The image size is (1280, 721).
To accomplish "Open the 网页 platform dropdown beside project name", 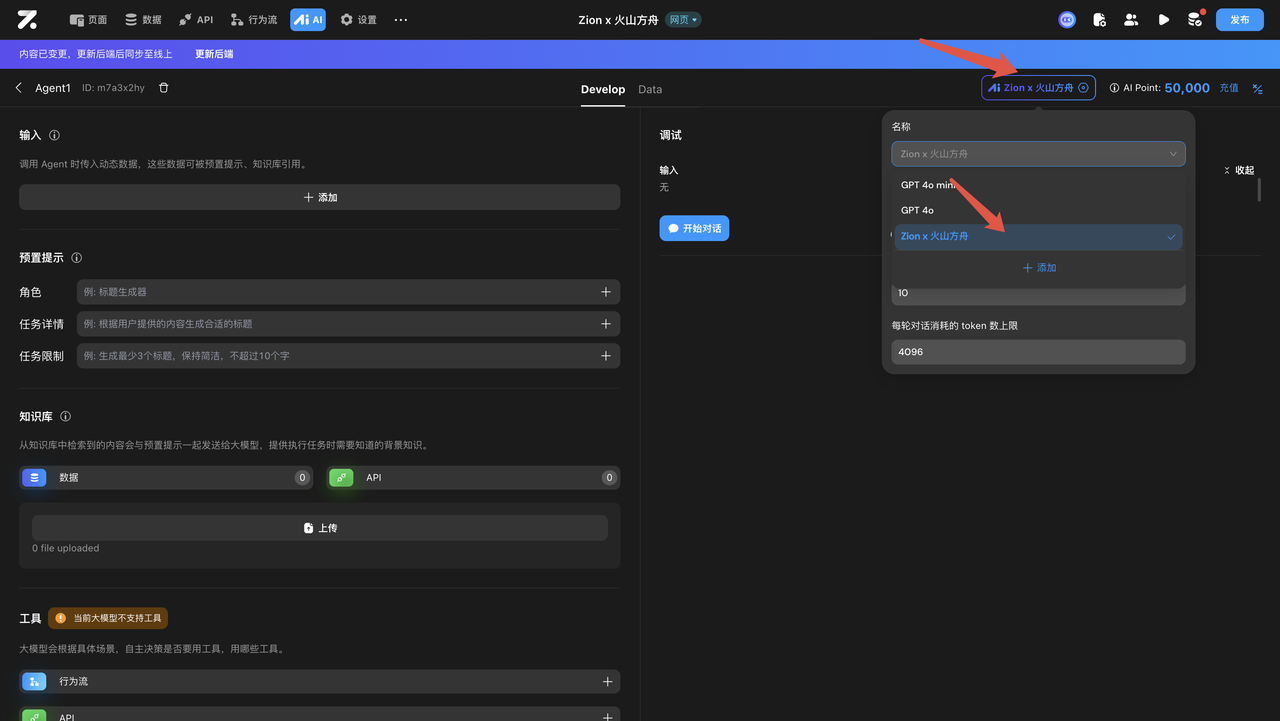I will [684, 19].
